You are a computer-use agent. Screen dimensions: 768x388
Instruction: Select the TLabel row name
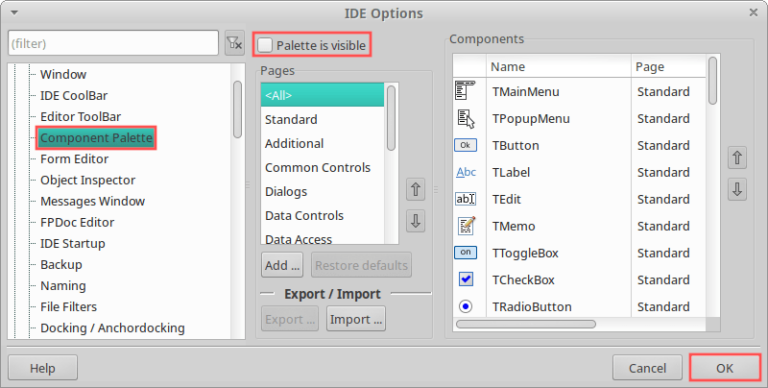(511, 172)
